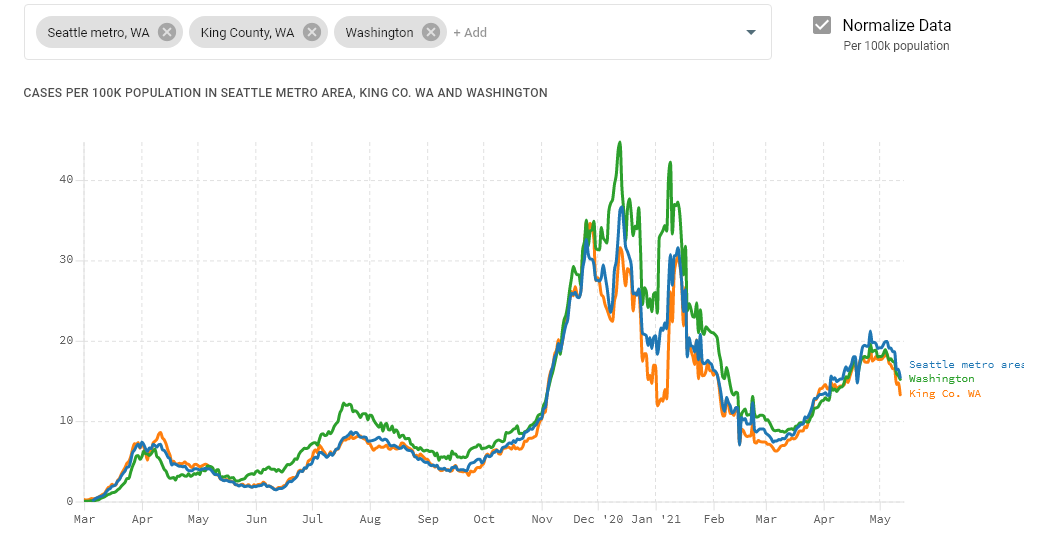Select the King County, WA chip label
Image resolution: width=1052 pixels, height=559 pixels.
point(248,32)
